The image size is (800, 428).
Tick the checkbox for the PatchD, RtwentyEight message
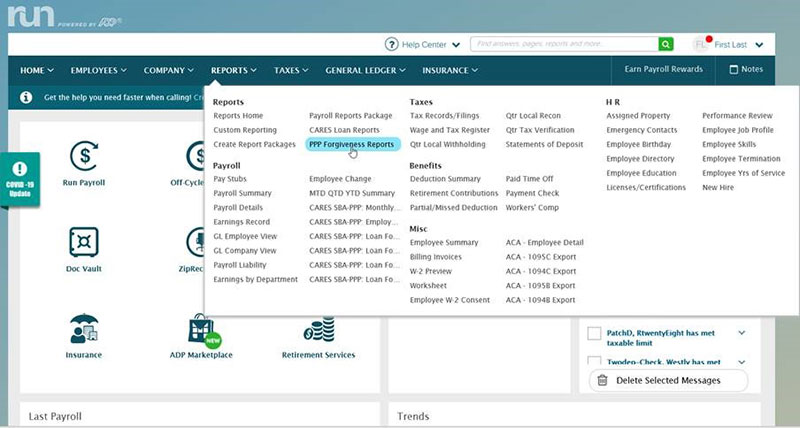[x=594, y=334]
